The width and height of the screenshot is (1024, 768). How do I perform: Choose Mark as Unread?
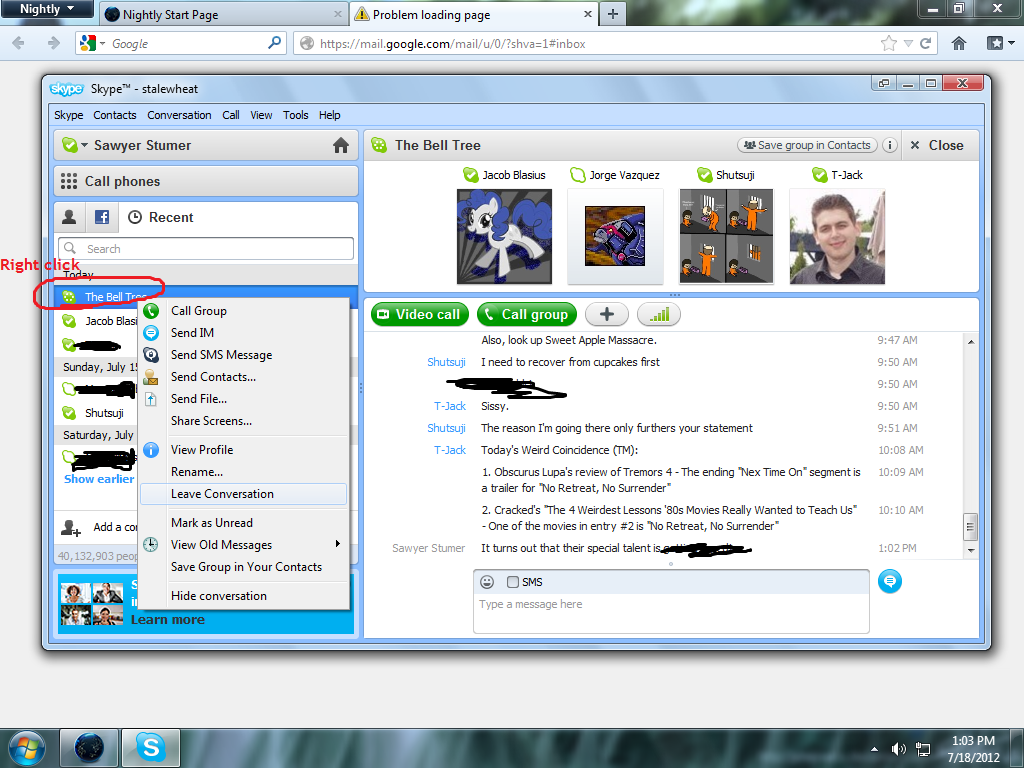[x=244, y=522]
